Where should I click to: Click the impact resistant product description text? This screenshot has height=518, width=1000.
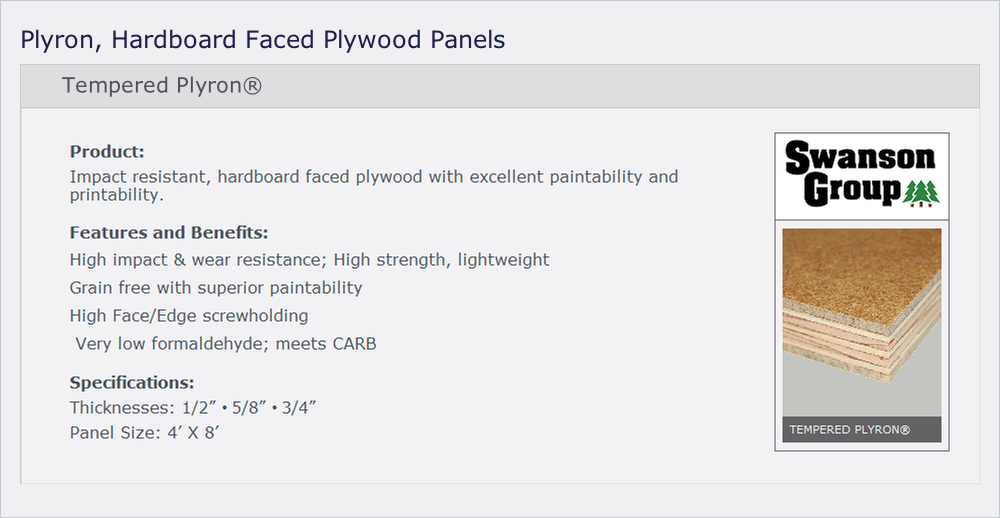click(374, 186)
